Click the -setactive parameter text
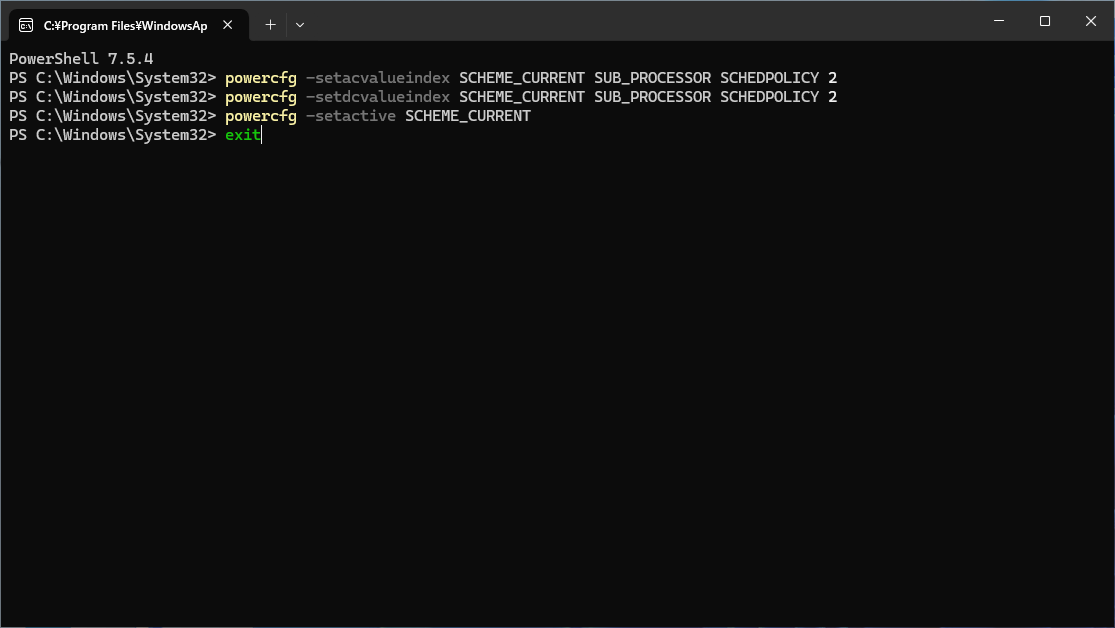Image resolution: width=1115 pixels, height=628 pixels. tap(351, 116)
